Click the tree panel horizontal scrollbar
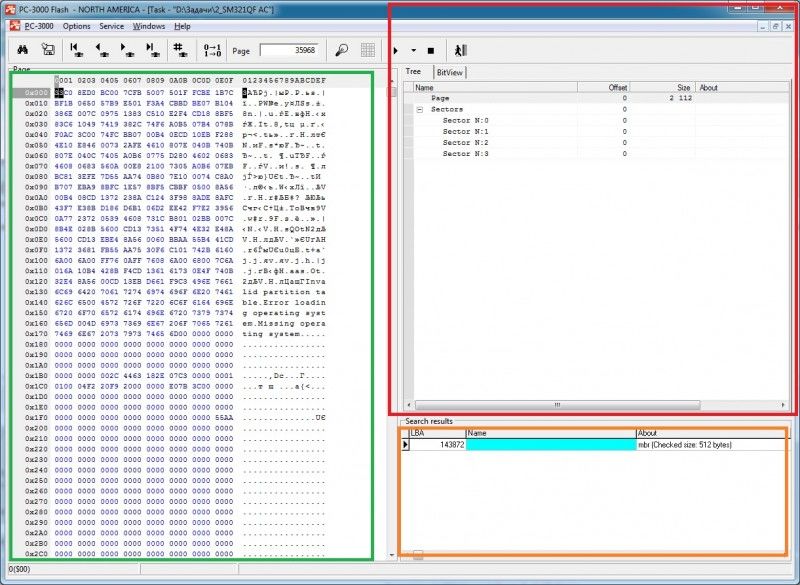The image size is (800, 585). [x=558, y=405]
